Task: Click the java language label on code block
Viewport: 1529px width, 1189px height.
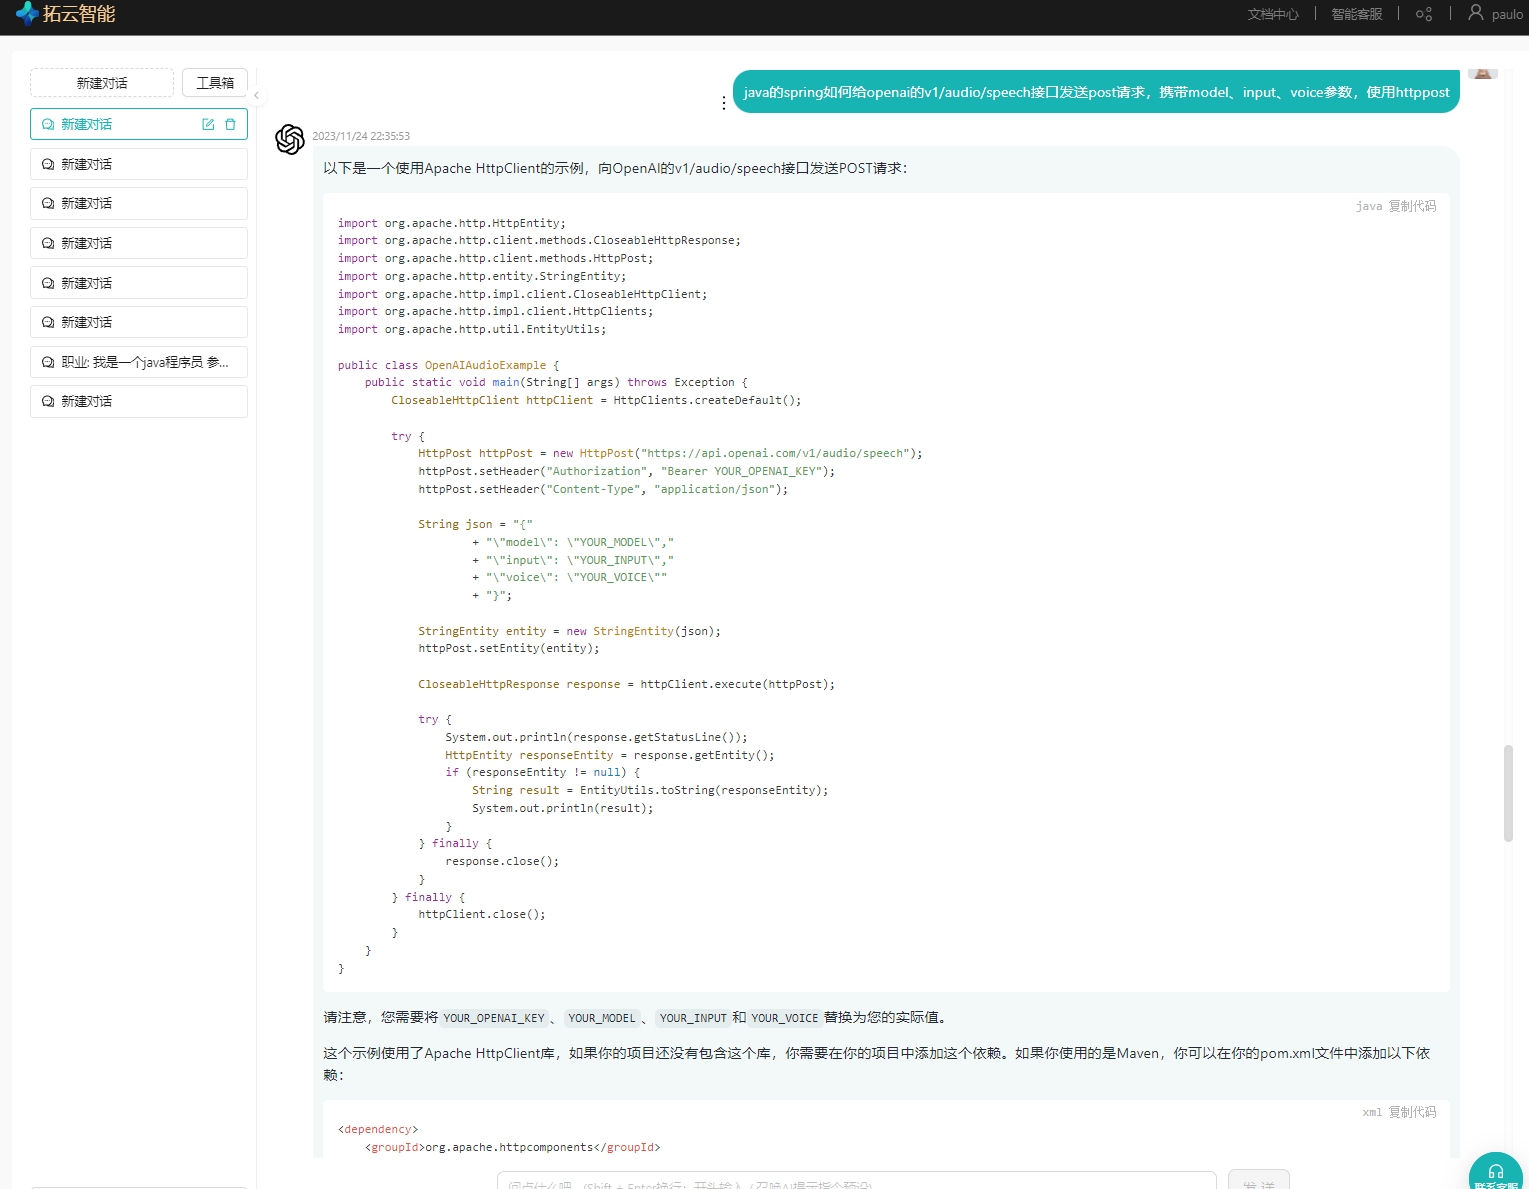Action: (x=1369, y=206)
